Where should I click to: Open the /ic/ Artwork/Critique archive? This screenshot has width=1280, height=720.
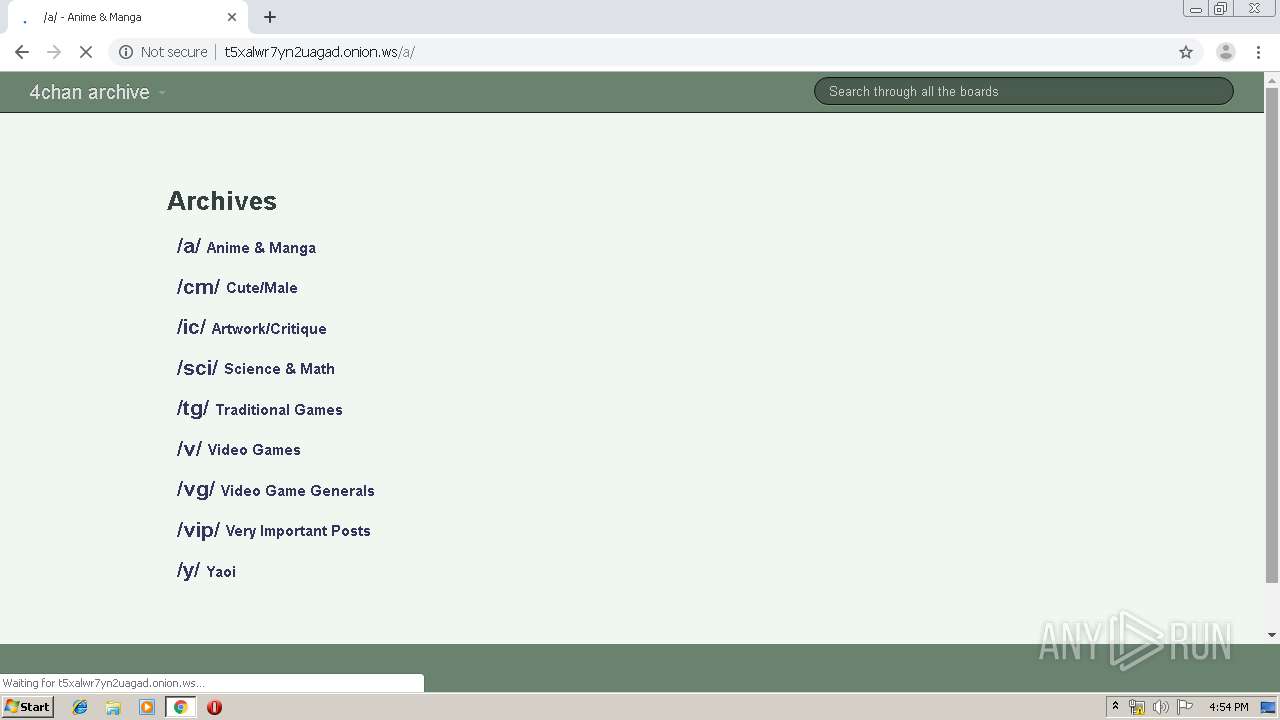pyautogui.click(x=252, y=327)
